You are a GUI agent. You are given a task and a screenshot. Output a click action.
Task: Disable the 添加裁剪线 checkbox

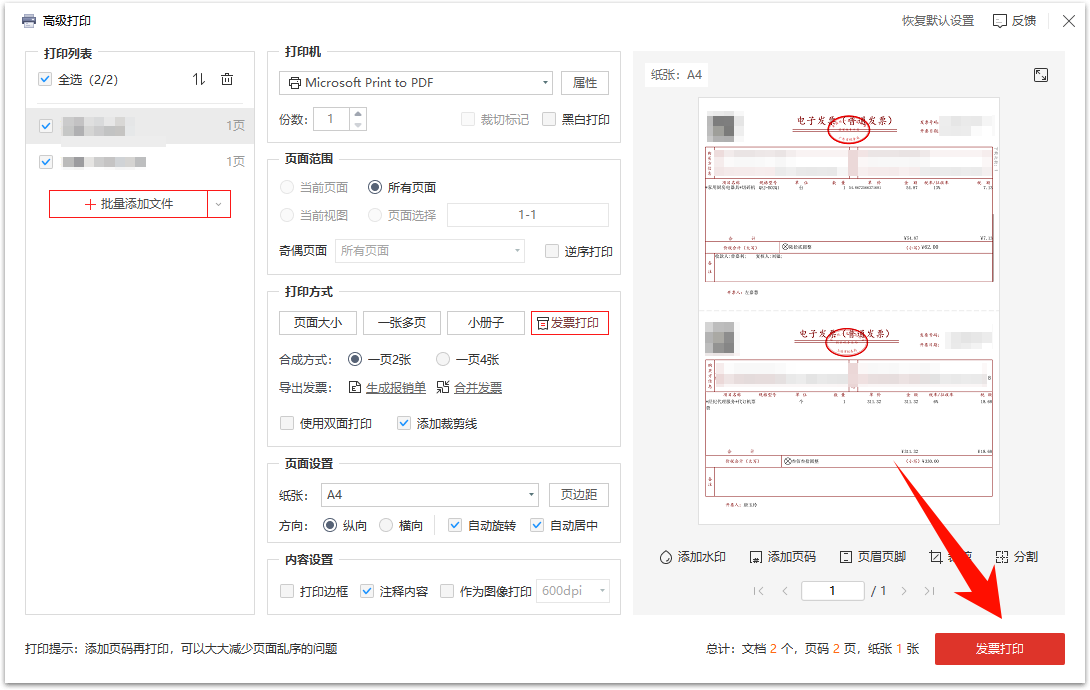[403, 423]
